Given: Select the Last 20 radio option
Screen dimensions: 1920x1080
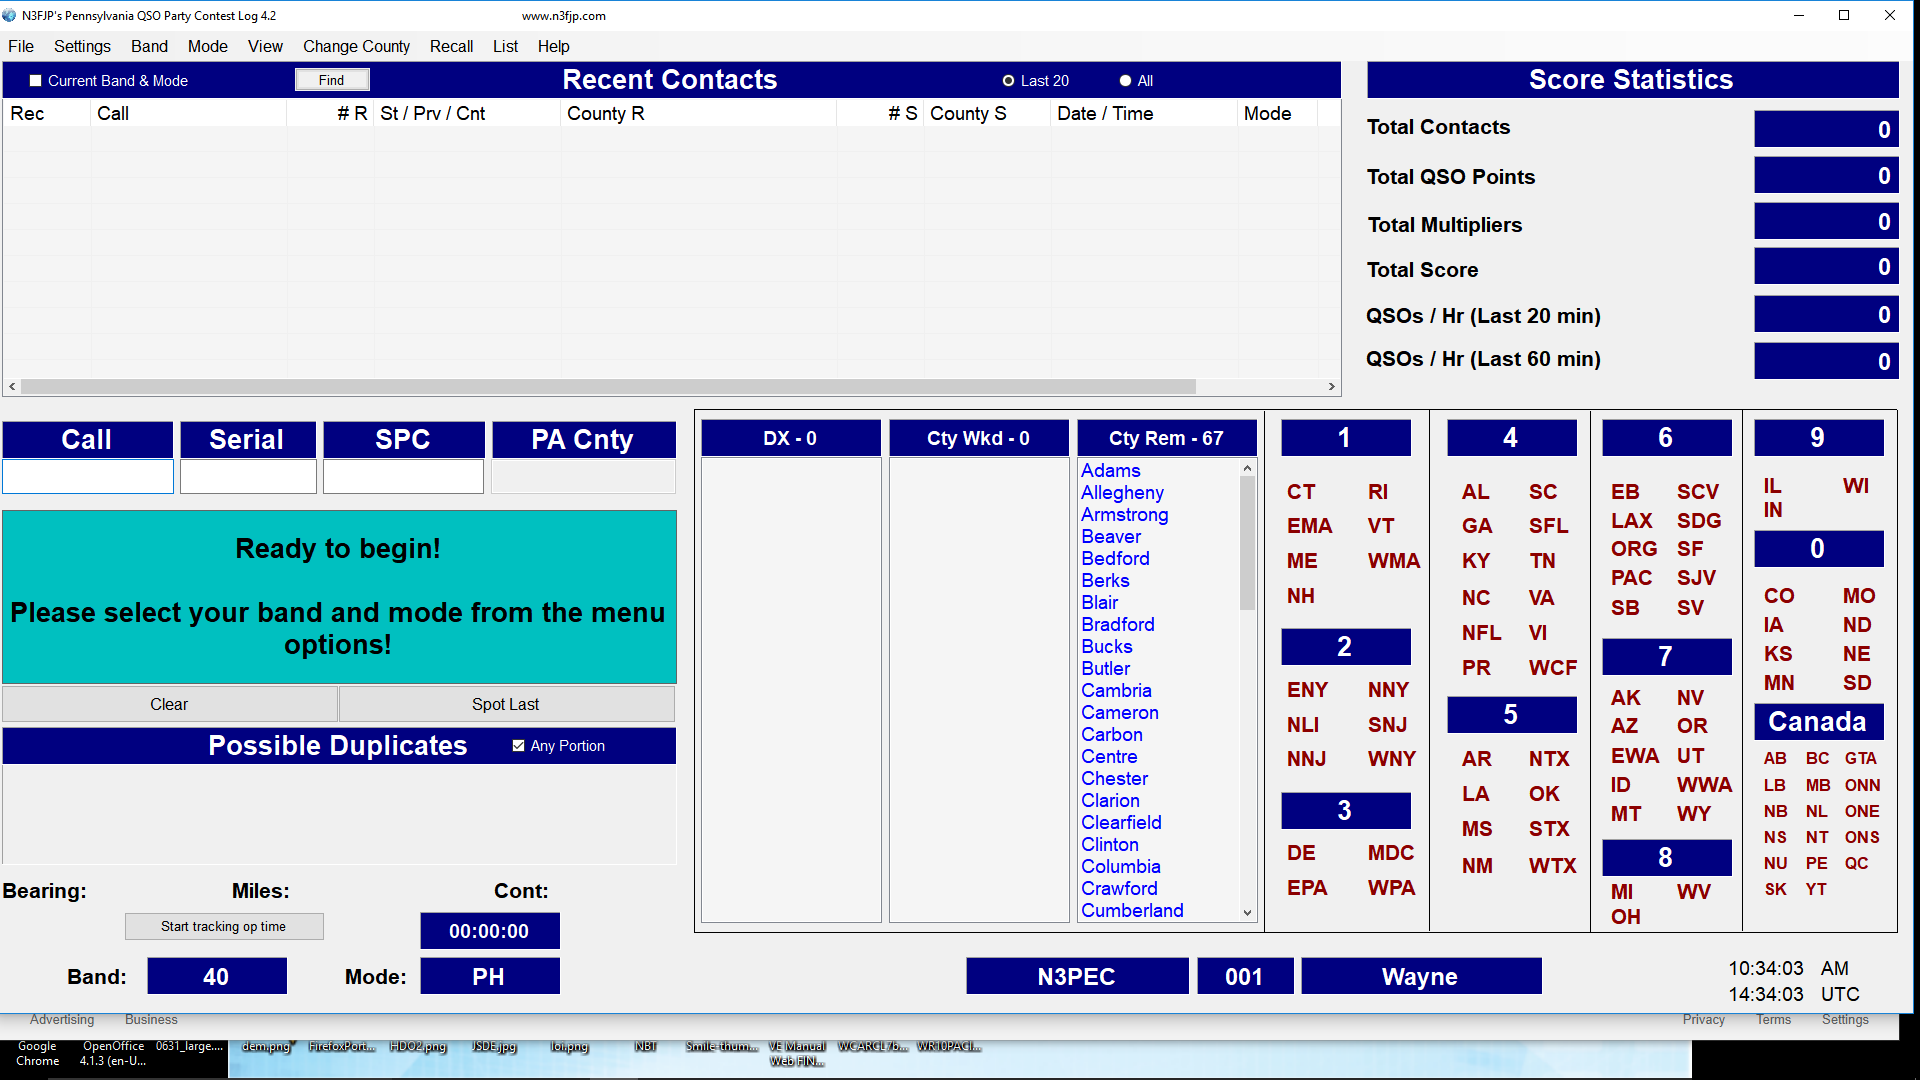Looking at the screenshot, I should pyautogui.click(x=1008, y=81).
